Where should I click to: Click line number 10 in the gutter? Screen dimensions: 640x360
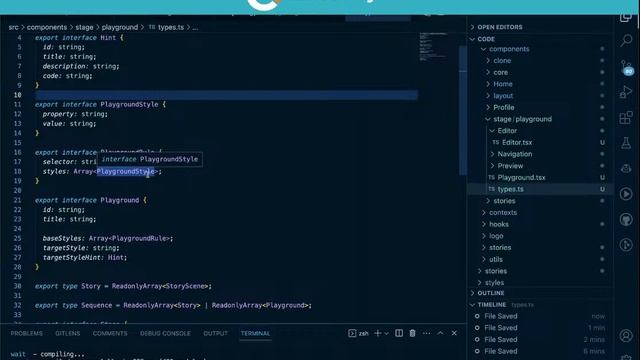[18, 95]
